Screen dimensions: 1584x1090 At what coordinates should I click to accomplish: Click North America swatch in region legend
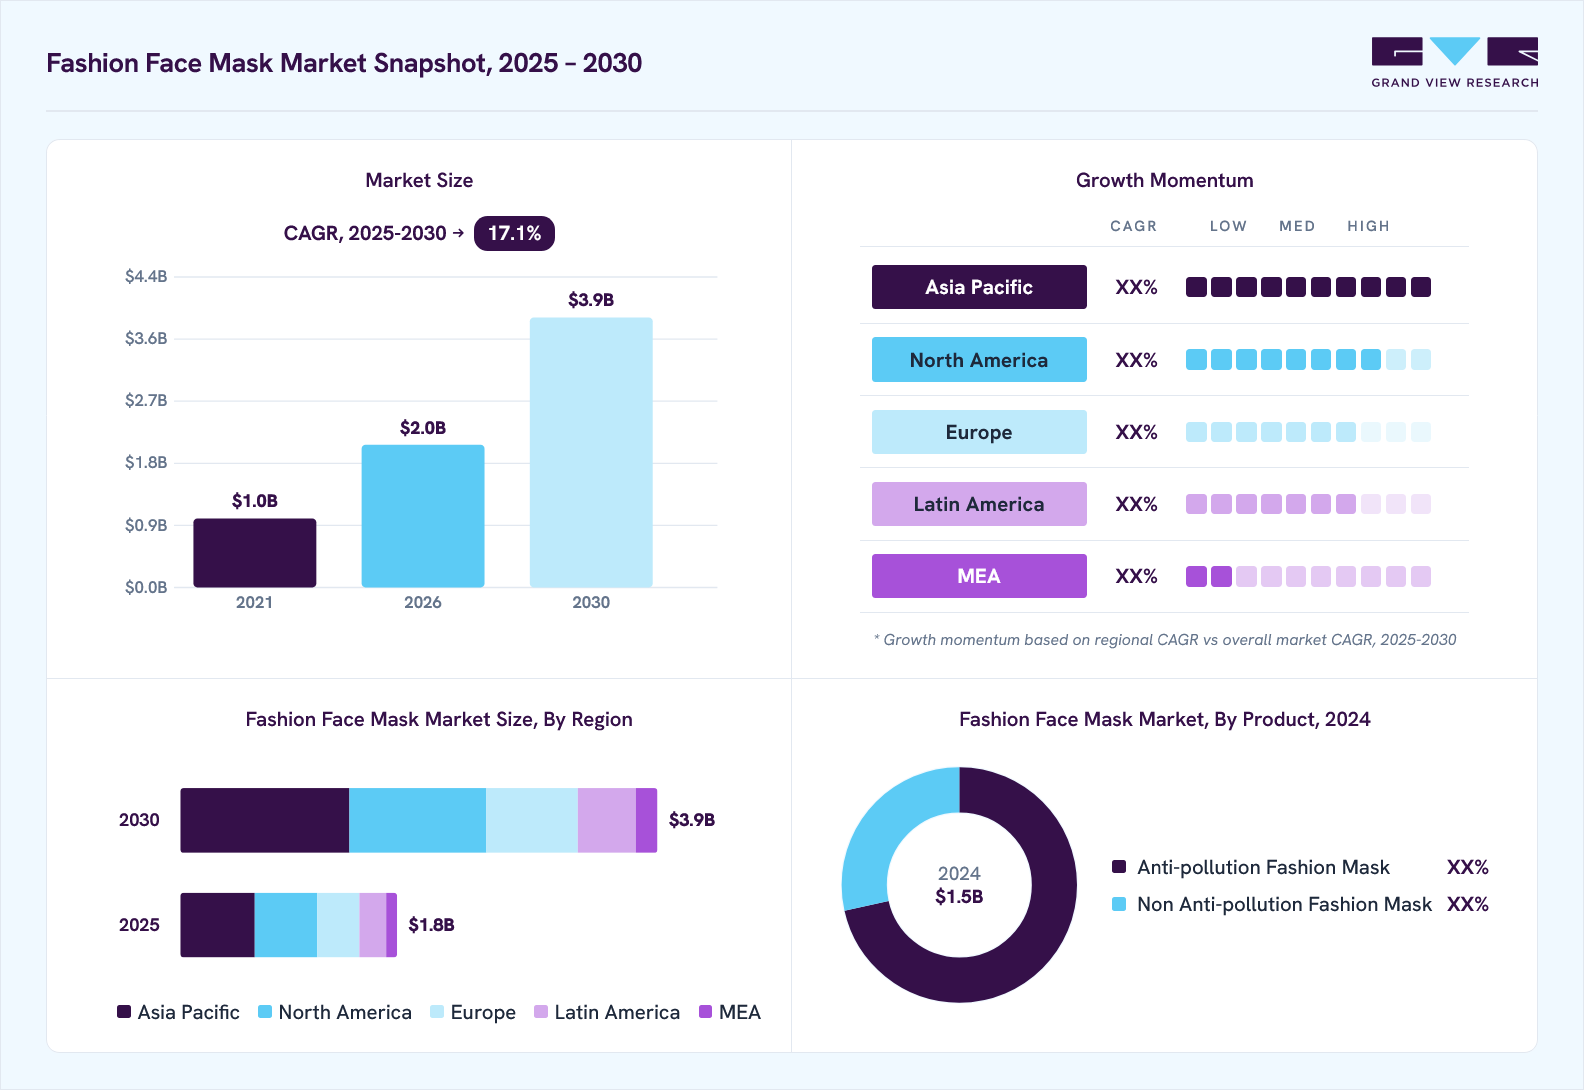click(x=265, y=1012)
